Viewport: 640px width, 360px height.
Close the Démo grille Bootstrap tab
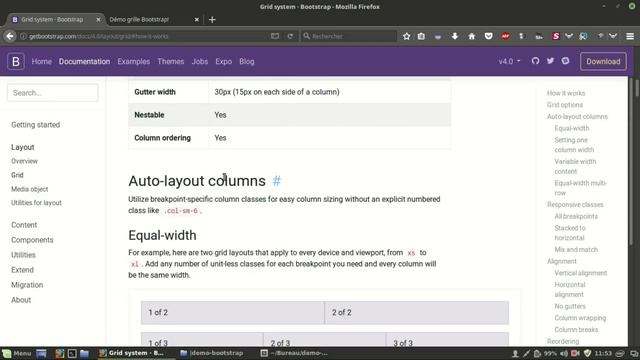[197, 20]
